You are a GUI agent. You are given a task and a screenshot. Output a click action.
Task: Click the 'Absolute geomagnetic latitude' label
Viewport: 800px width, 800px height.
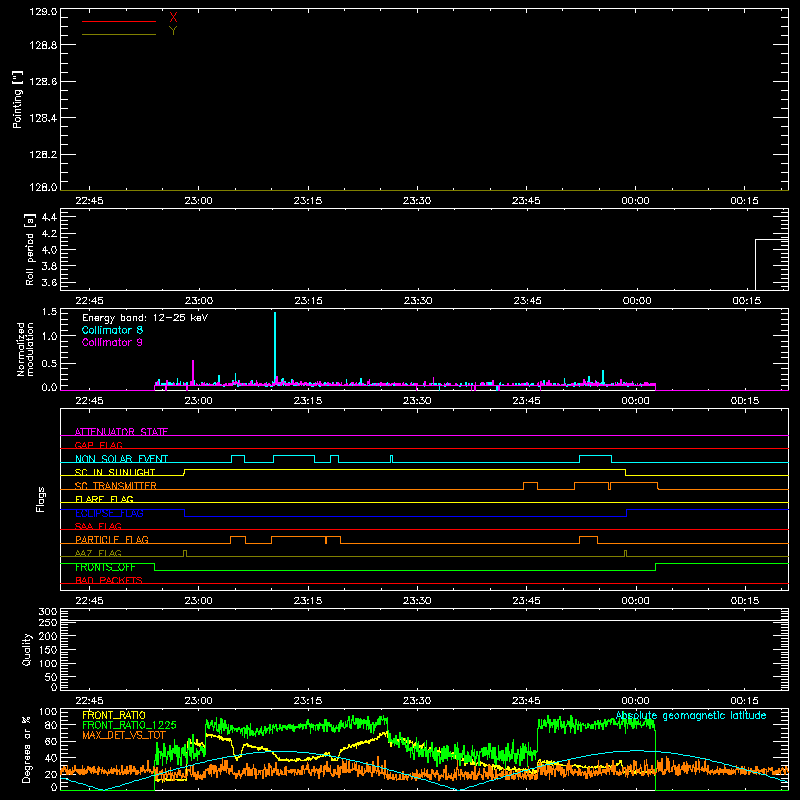click(x=691, y=715)
